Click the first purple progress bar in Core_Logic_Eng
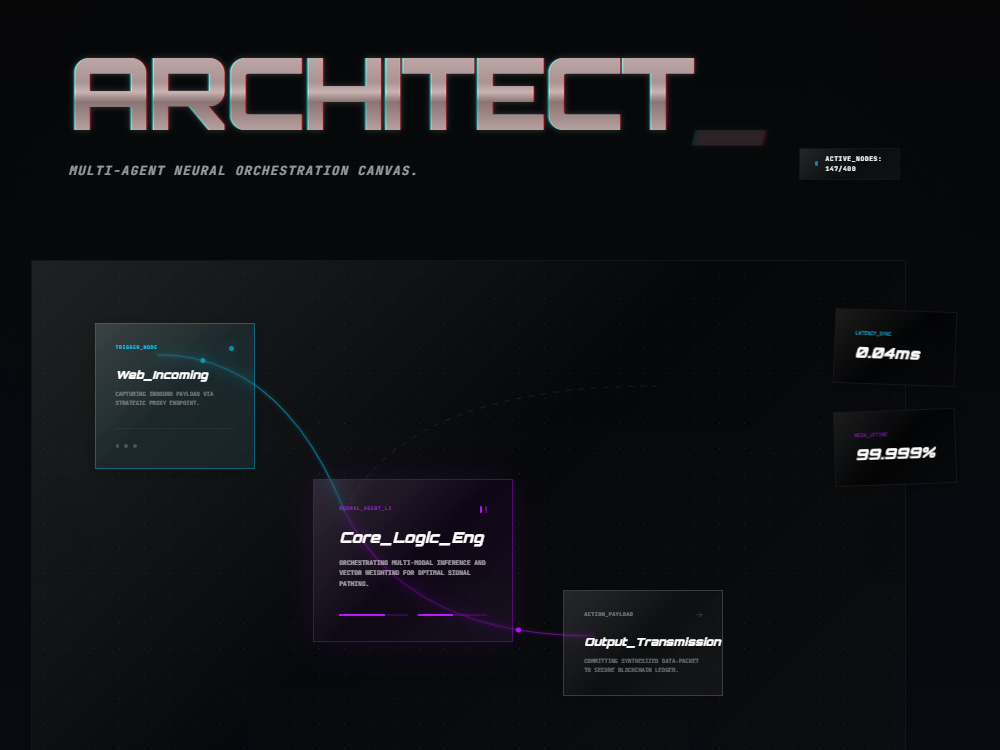The image size is (1000, 750). (373, 615)
